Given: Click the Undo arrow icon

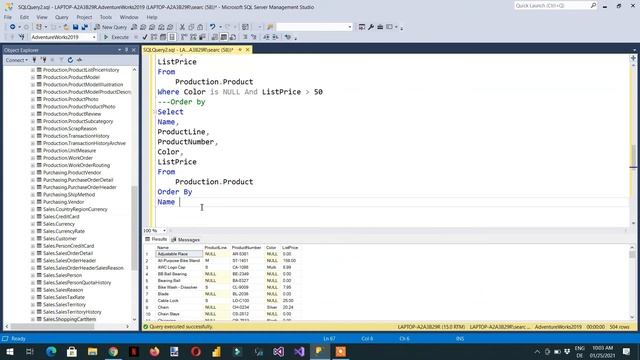Looking at the screenshot, I should 213,27.
